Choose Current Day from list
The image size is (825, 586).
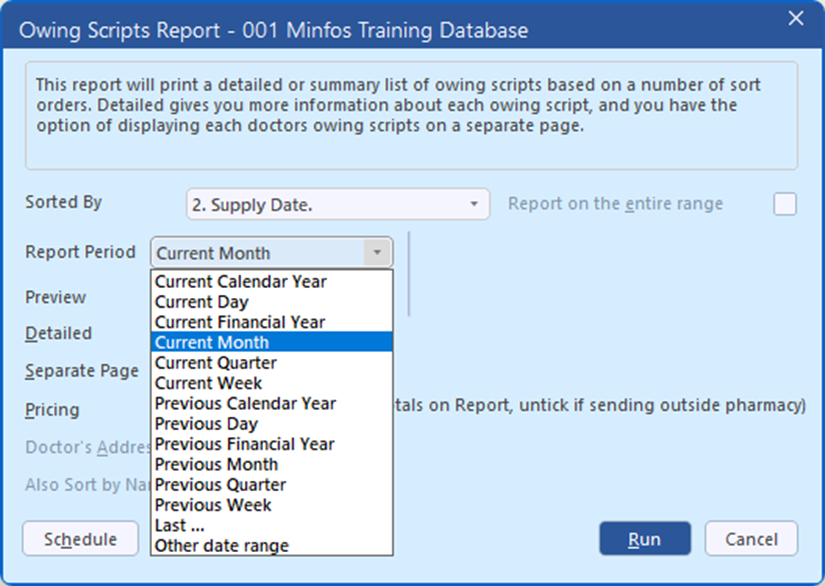(x=202, y=302)
